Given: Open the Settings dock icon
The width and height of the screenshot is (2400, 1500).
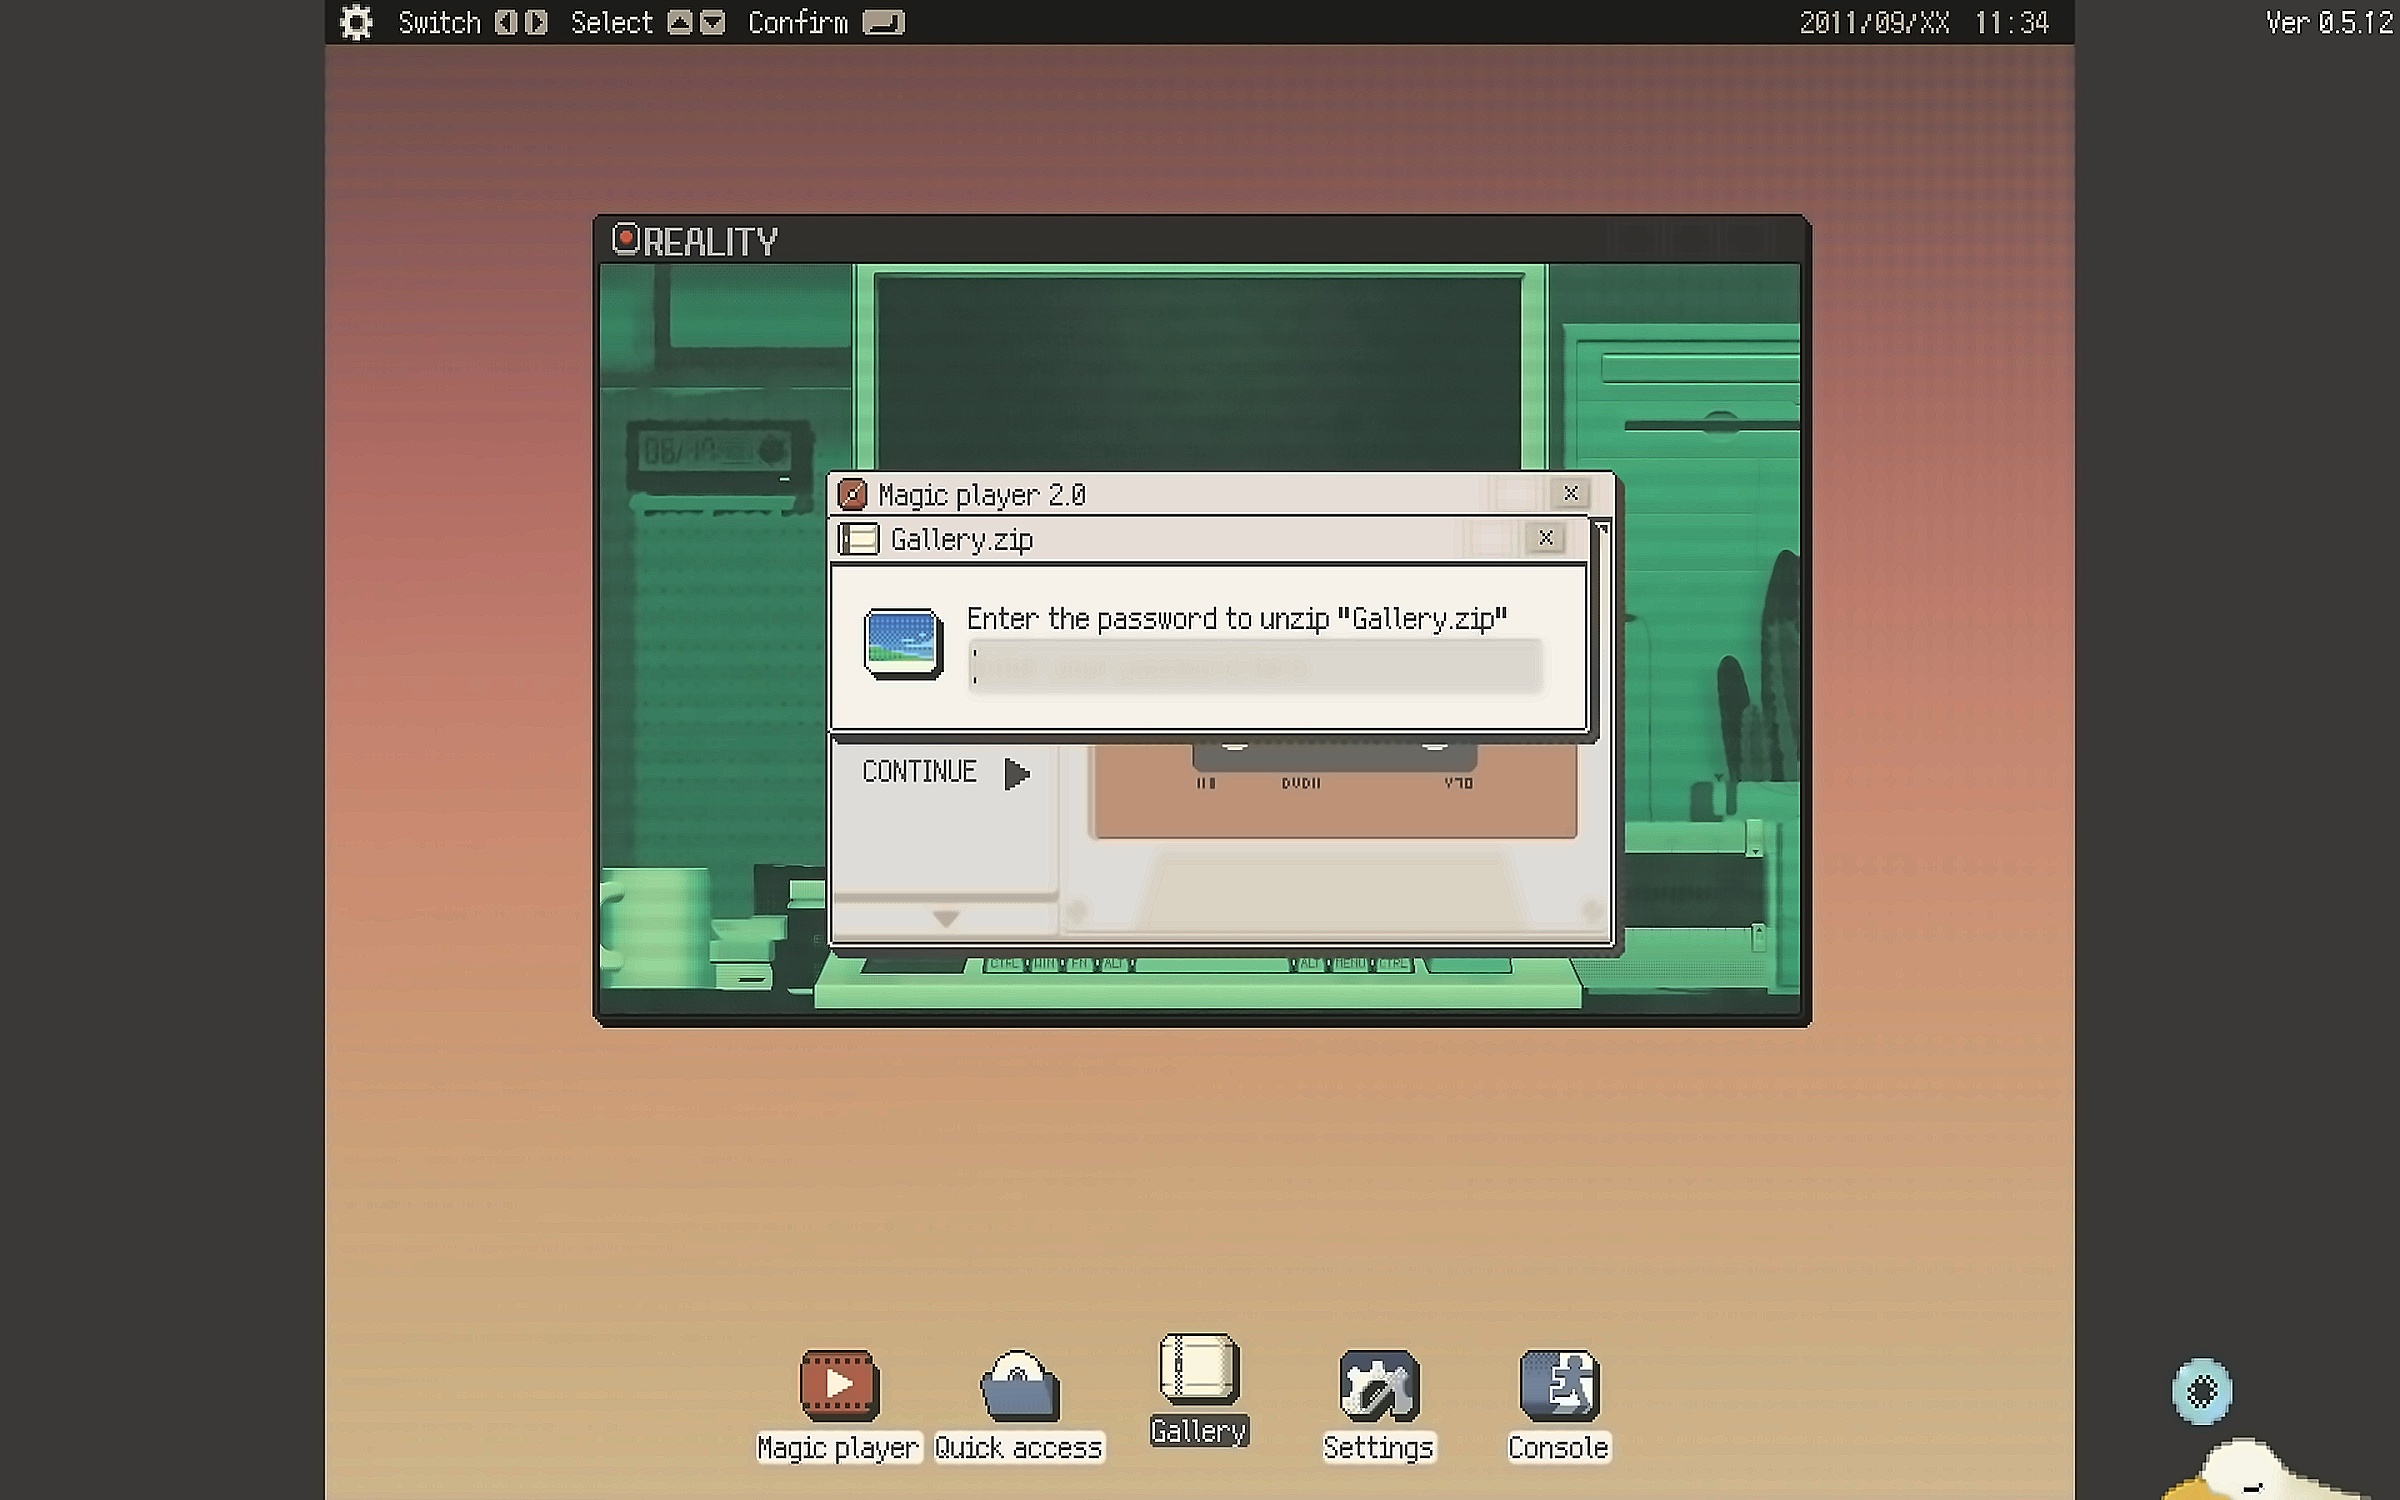Looking at the screenshot, I should [x=1378, y=1385].
